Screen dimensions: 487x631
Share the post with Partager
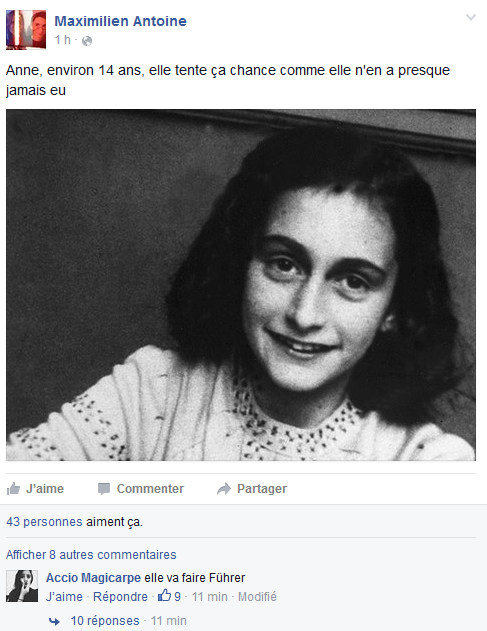click(x=262, y=489)
